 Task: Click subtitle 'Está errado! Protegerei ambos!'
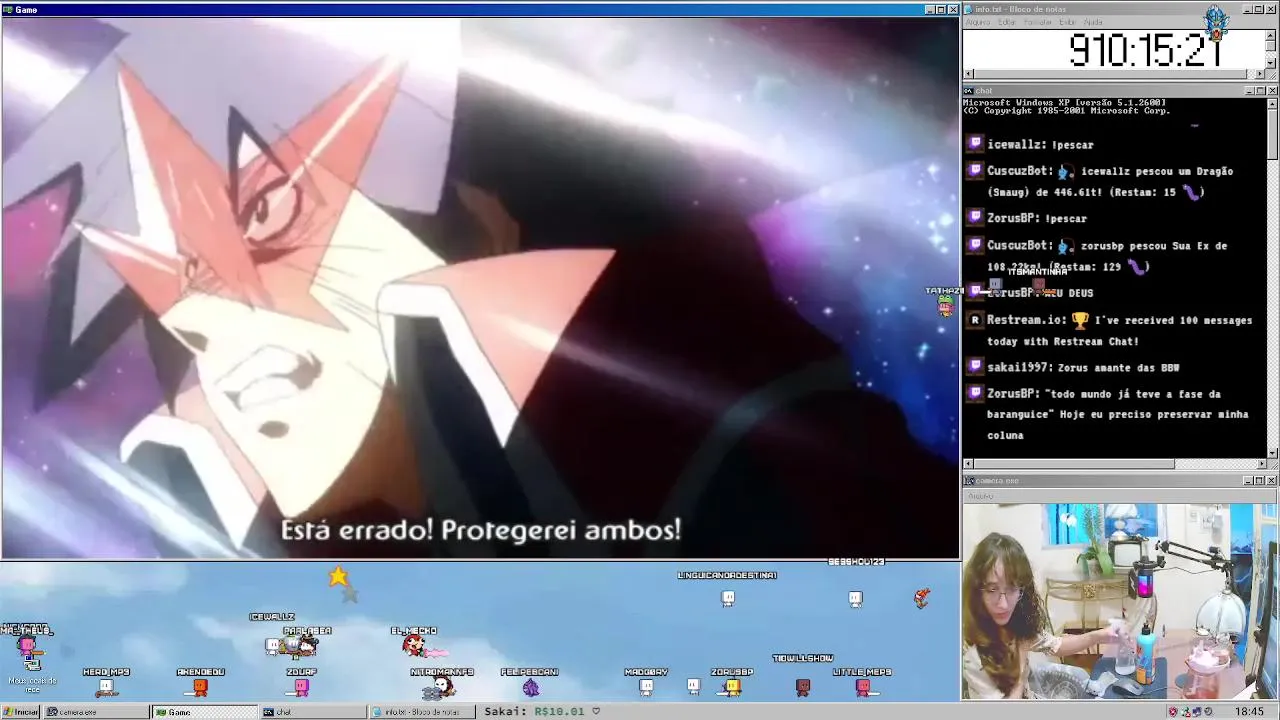(x=481, y=530)
